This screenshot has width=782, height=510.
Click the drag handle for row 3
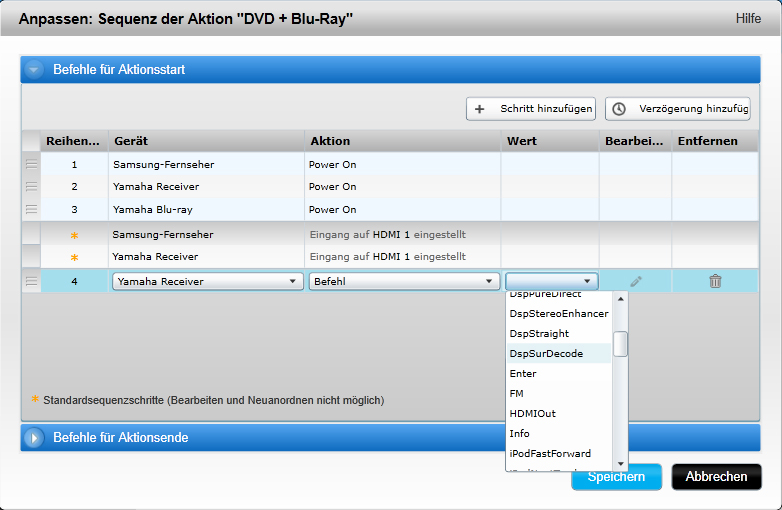(x=31, y=210)
